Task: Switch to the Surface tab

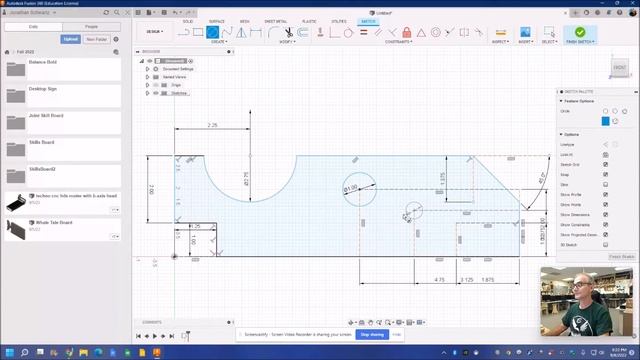Action: tap(217, 21)
